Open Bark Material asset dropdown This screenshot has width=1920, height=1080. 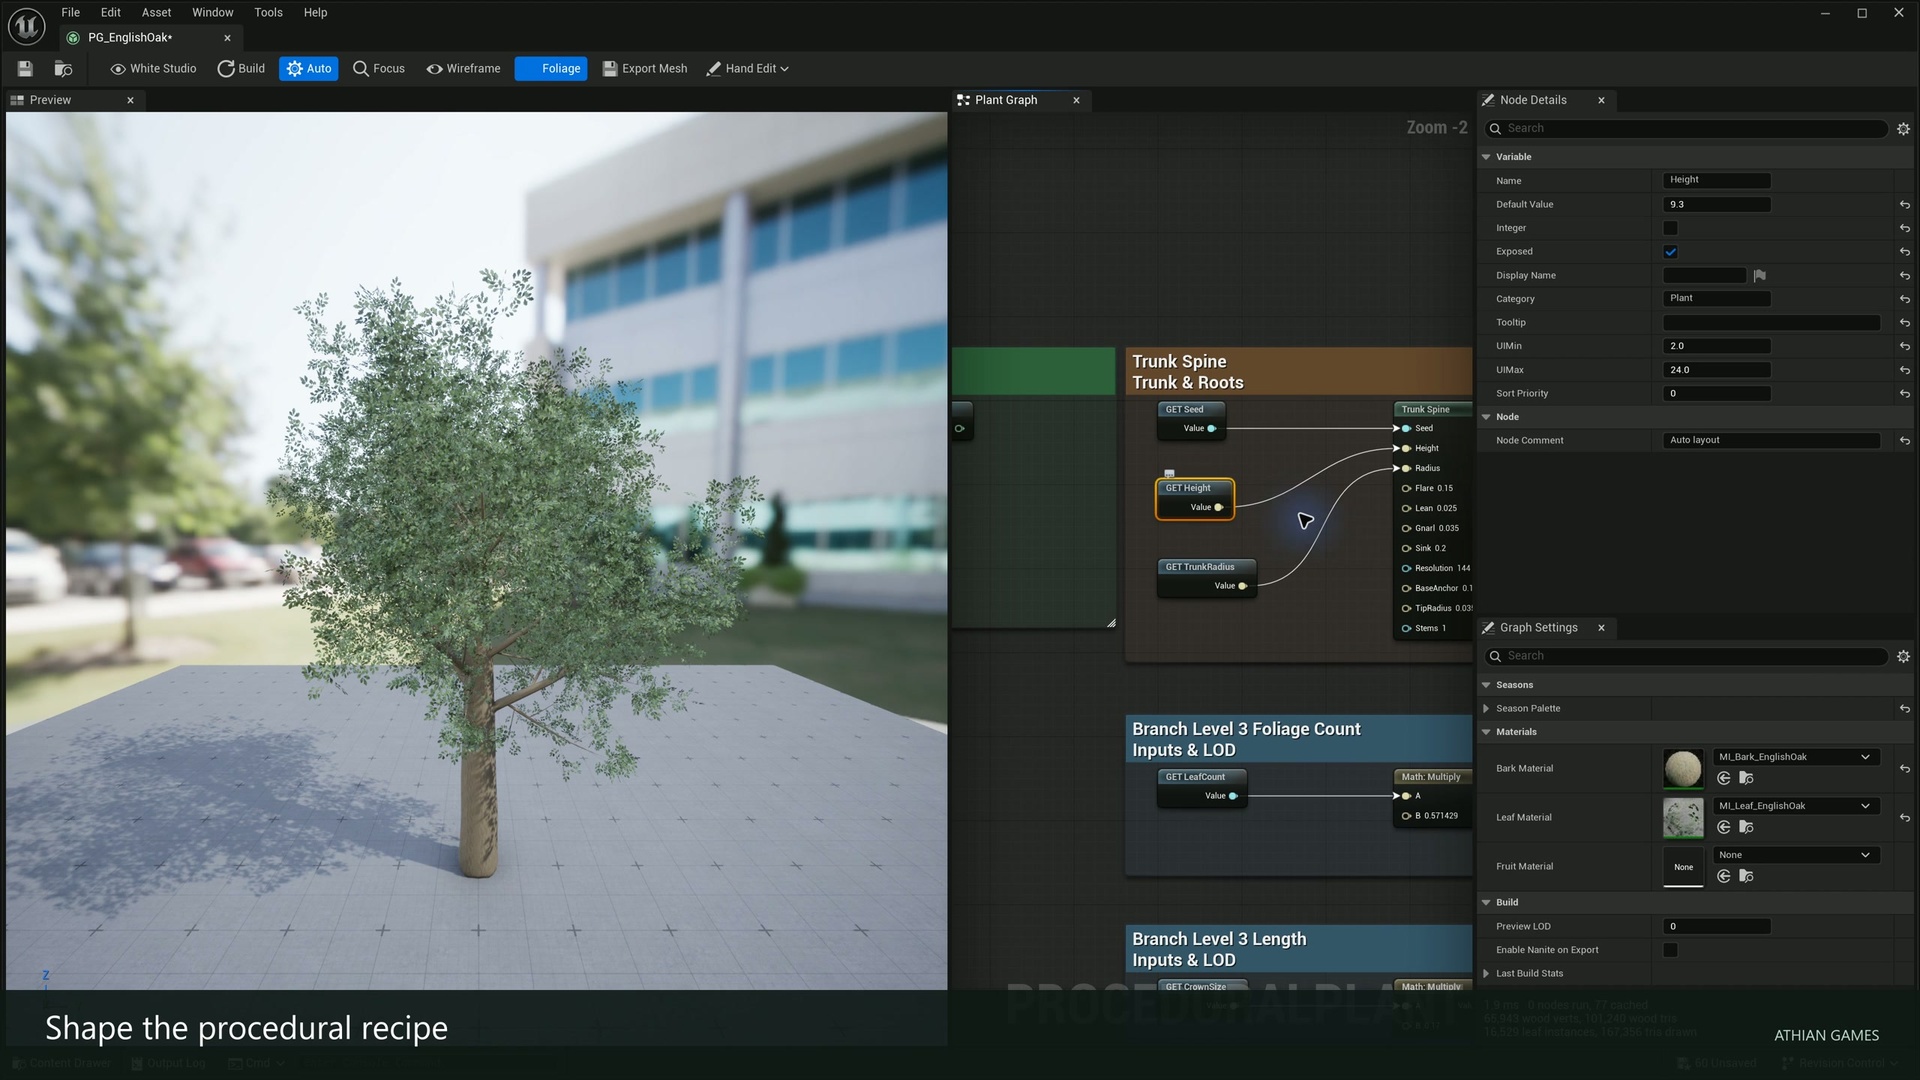[1796, 757]
